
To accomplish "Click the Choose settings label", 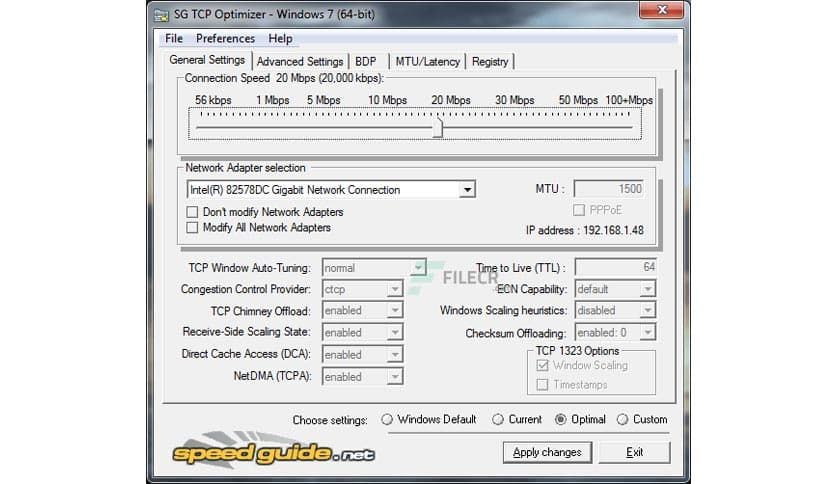I will pos(330,420).
